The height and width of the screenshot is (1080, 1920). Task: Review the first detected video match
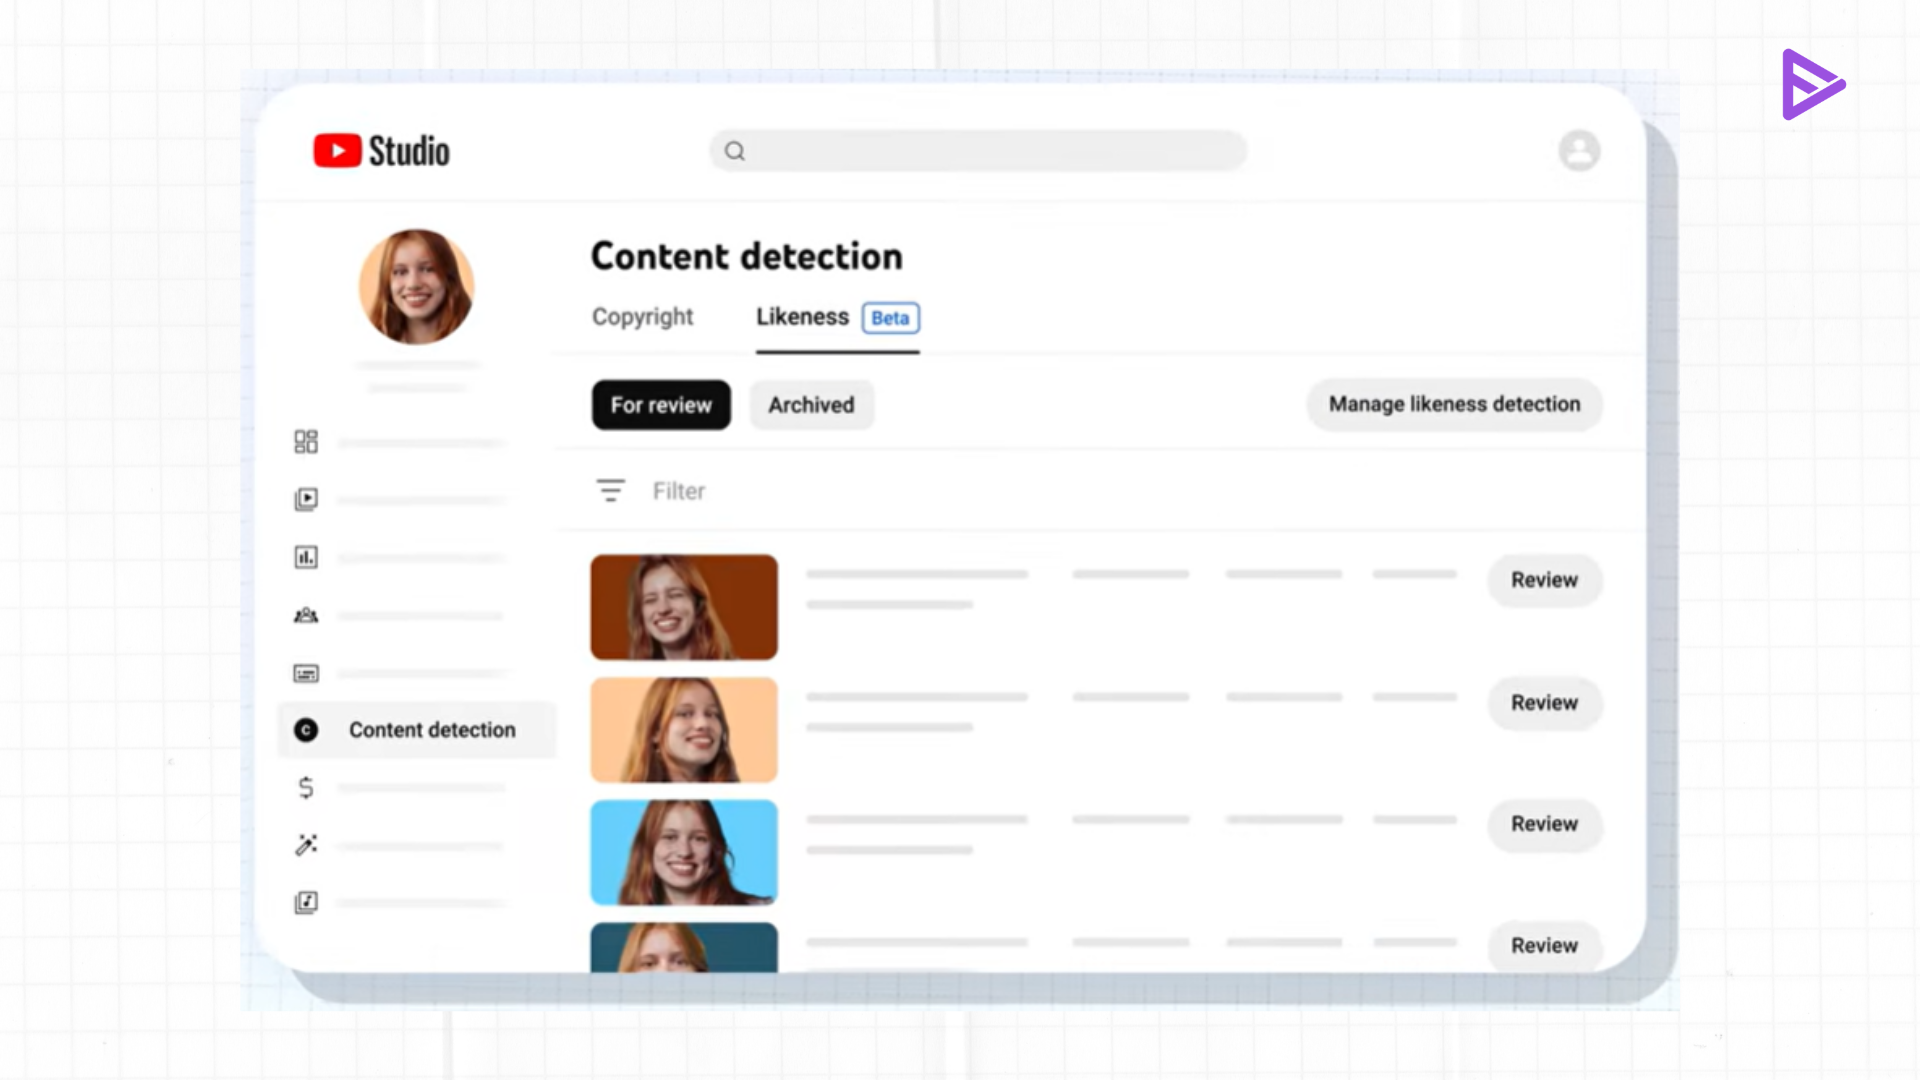(1543, 580)
